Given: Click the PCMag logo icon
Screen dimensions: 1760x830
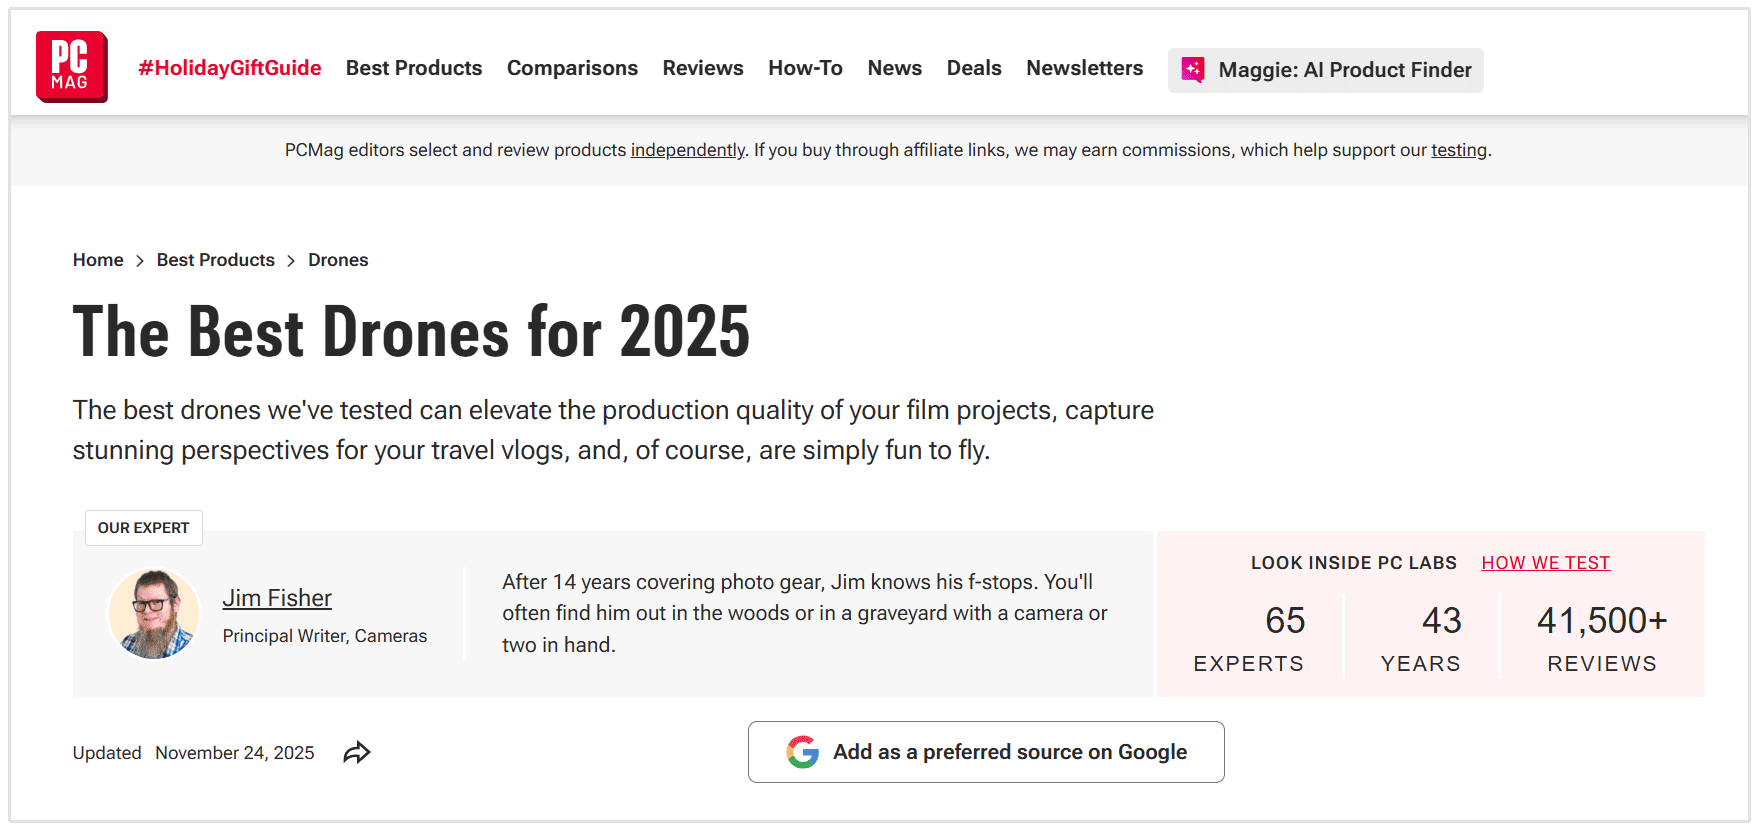Looking at the screenshot, I should [x=71, y=67].
